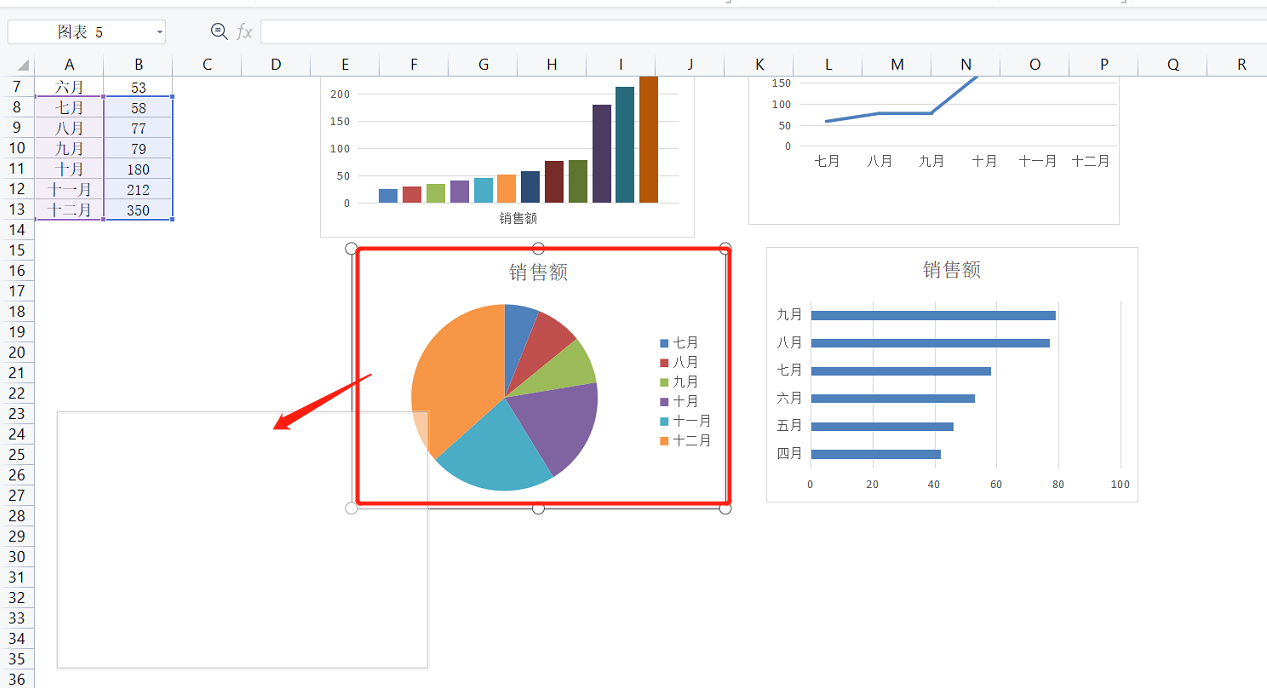Click 十一月 axis label in line chart
The height and width of the screenshot is (688, 1267).
(1037, 161)
